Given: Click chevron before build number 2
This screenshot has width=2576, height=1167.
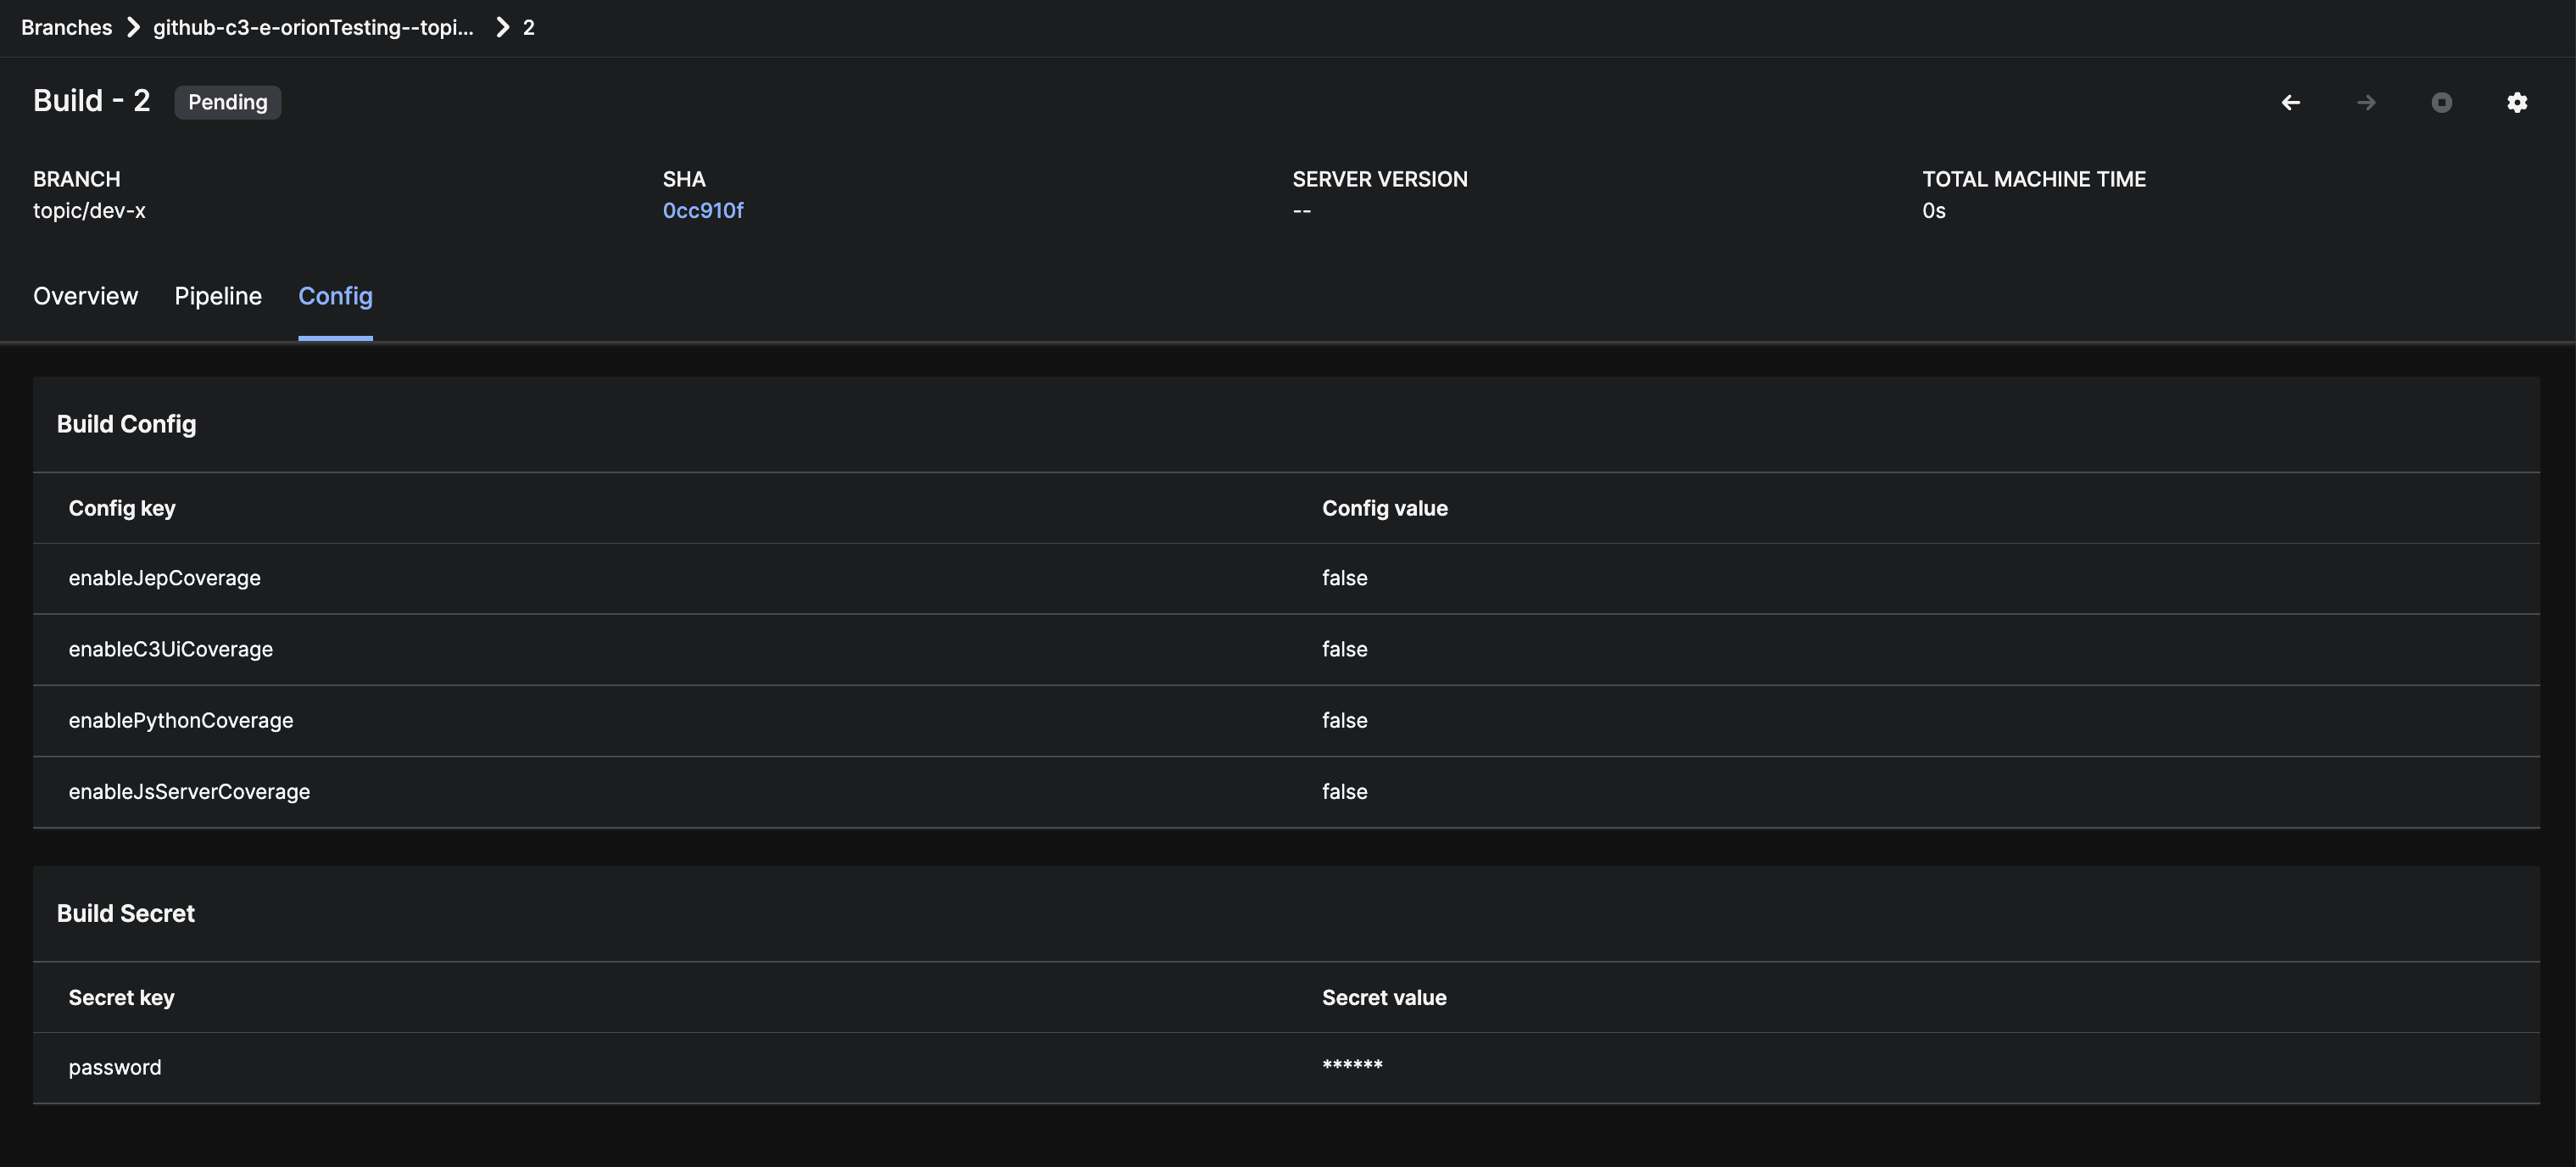Looking at the screenshot, I should coord(502,27).
